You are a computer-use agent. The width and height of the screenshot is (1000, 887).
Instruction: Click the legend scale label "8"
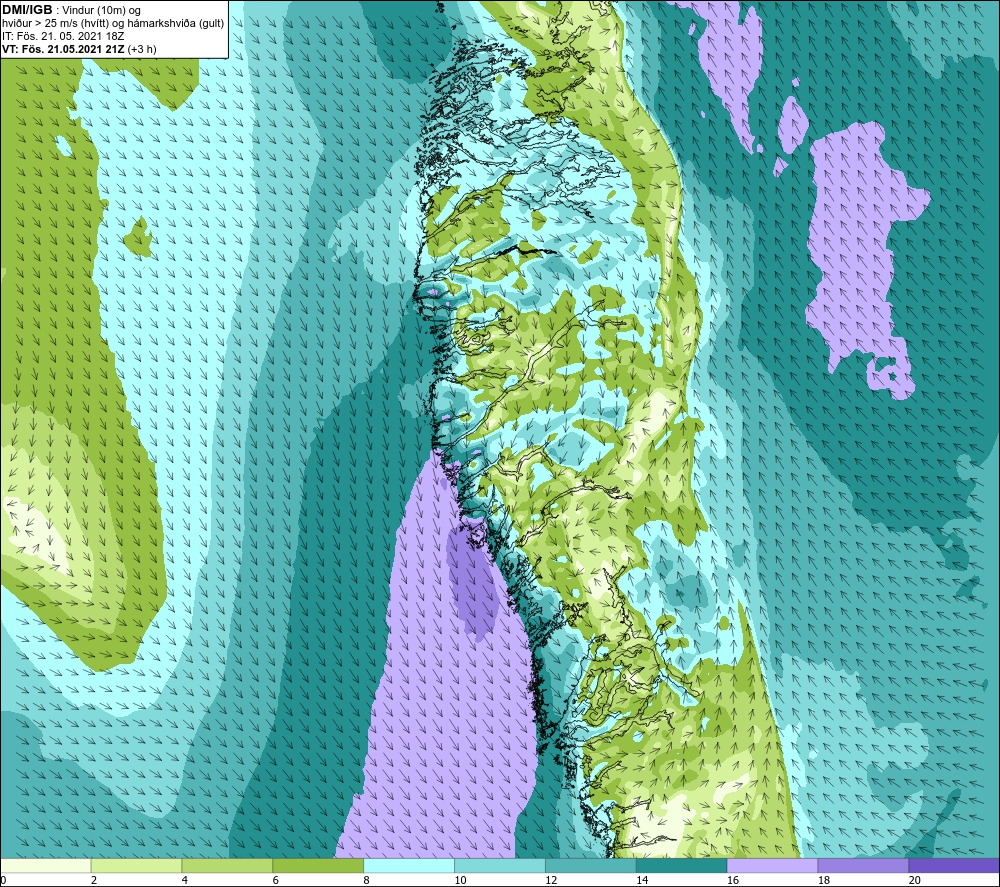pyautogui.click(x=367, y=880)
